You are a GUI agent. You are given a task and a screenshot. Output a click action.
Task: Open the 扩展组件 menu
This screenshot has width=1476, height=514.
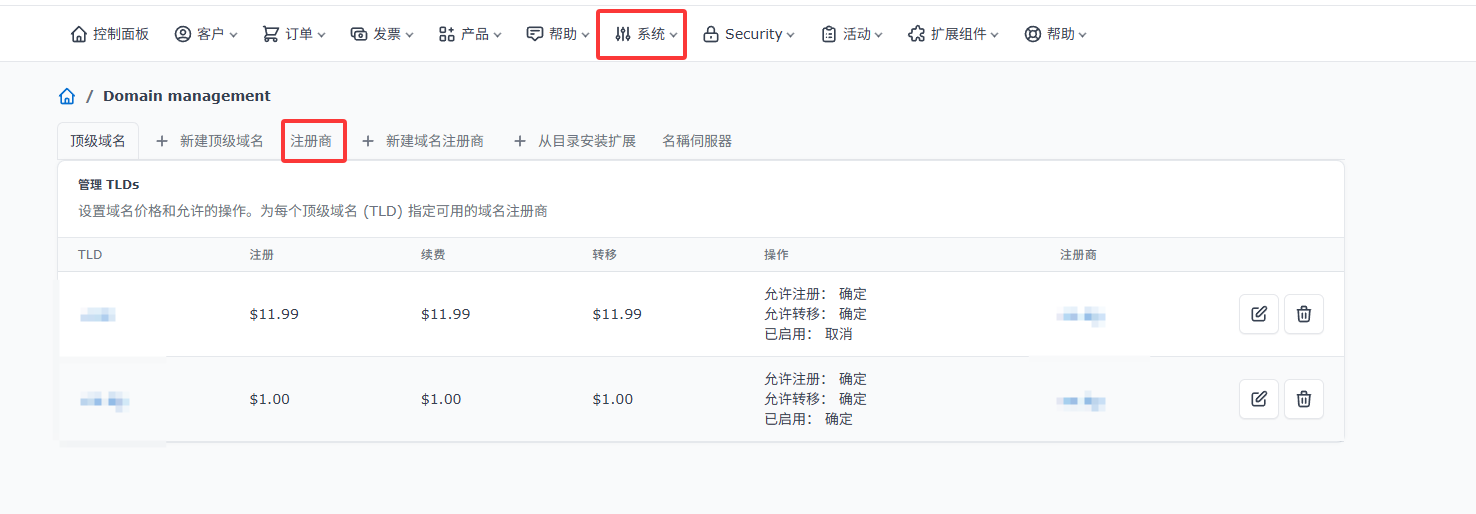point(954,34)
